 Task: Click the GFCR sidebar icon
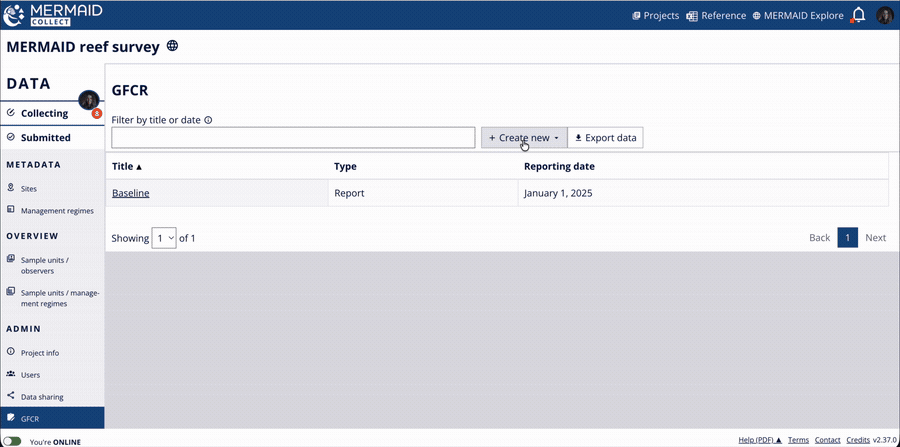(10, 417)
